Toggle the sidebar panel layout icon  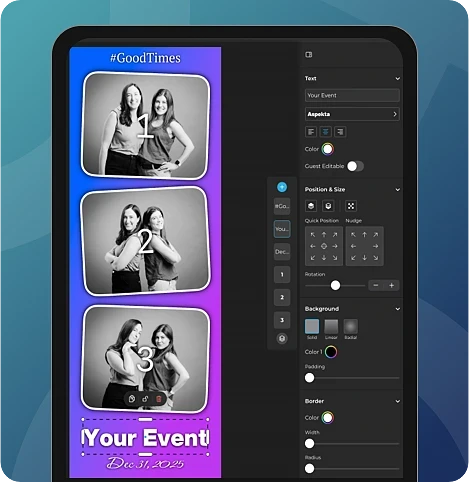(x=309, y=55)
